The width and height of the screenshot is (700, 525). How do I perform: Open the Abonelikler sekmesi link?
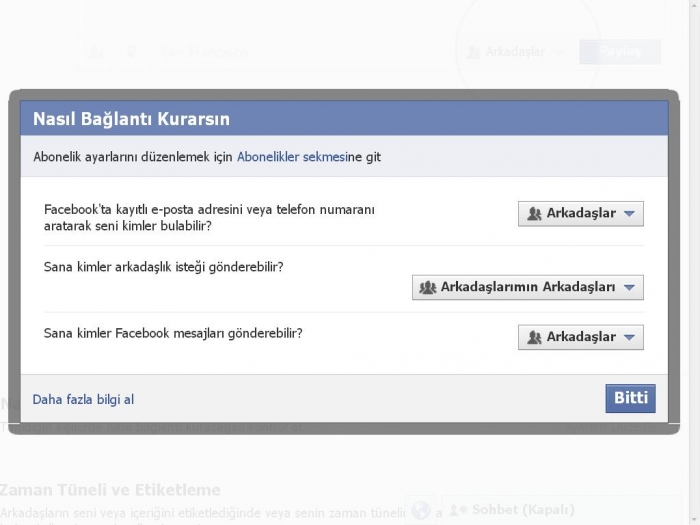click(292, 157)
